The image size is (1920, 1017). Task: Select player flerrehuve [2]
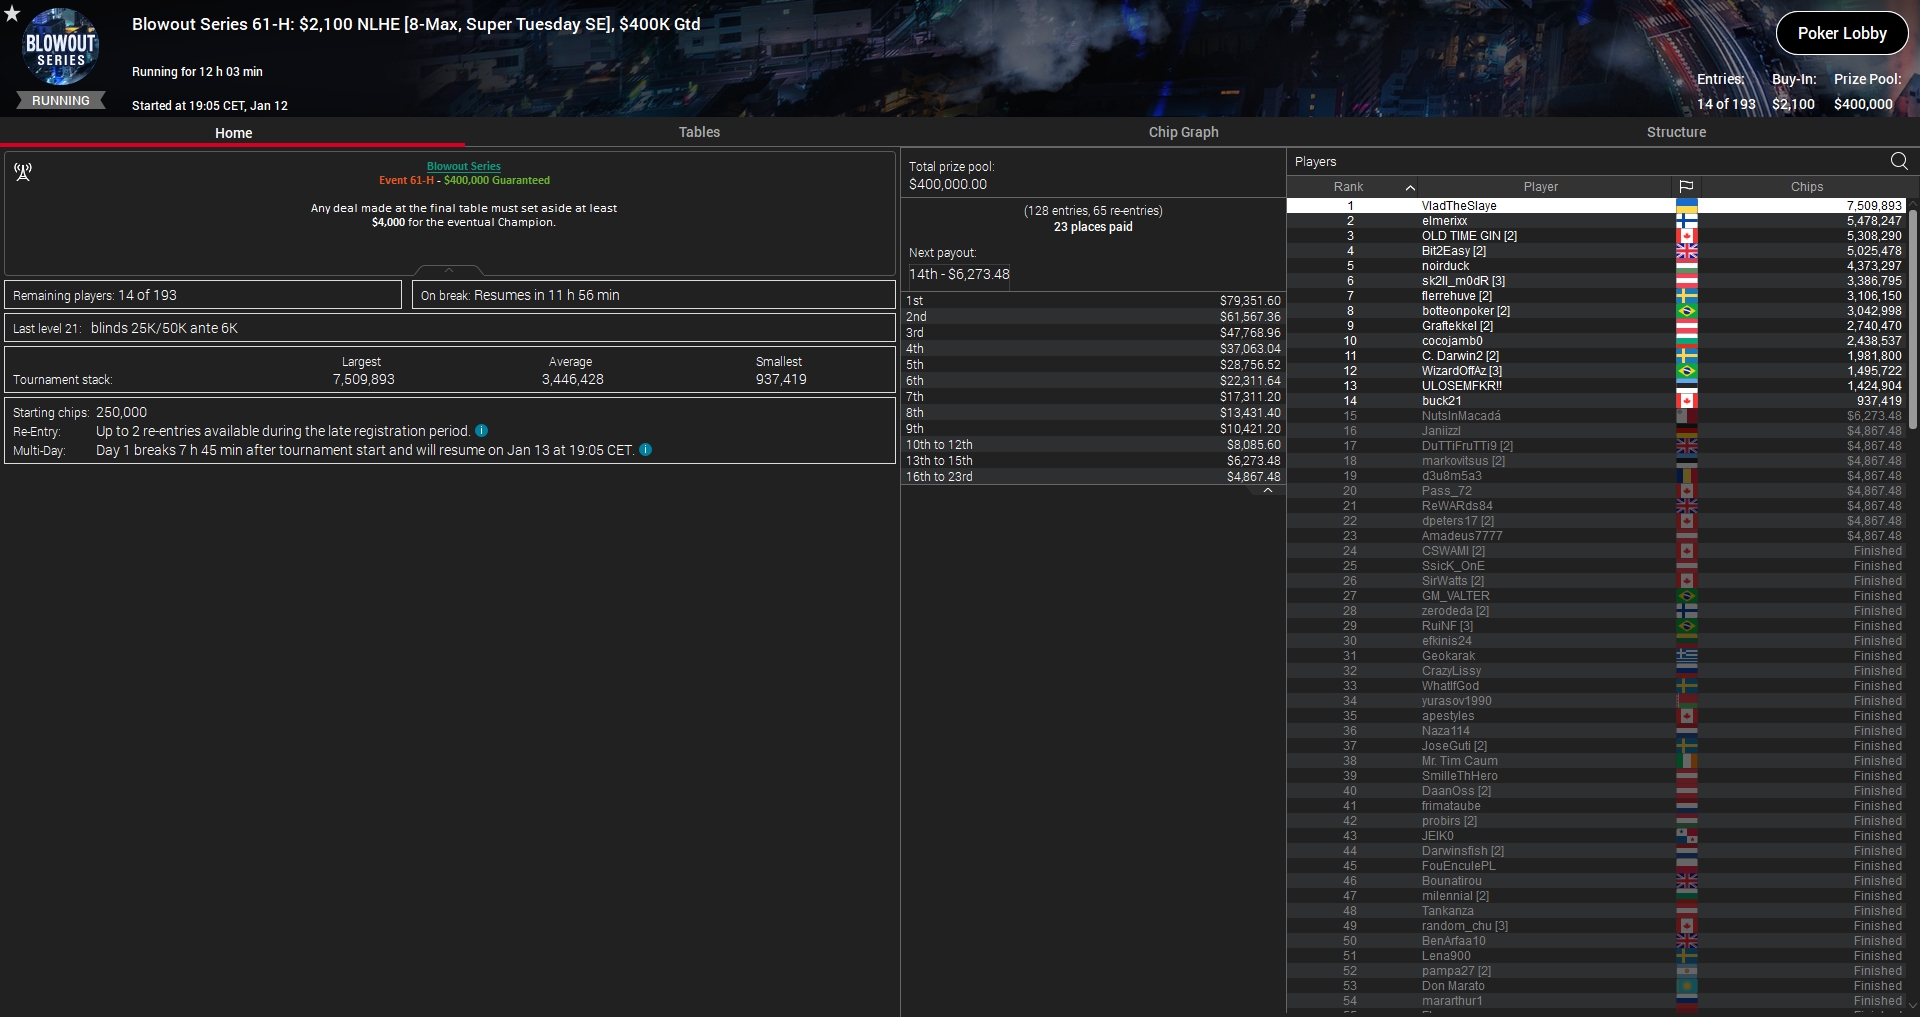pyautogui.click(x=1596, y=296)
